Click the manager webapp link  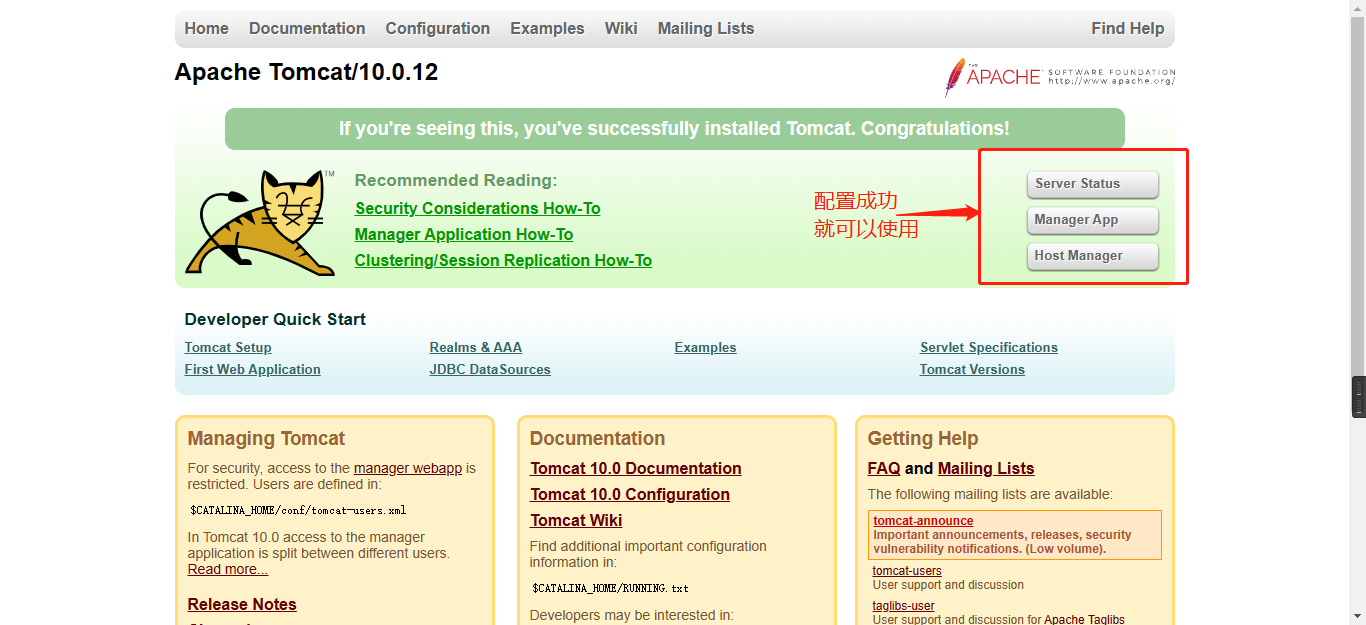[x=408, y=468]
